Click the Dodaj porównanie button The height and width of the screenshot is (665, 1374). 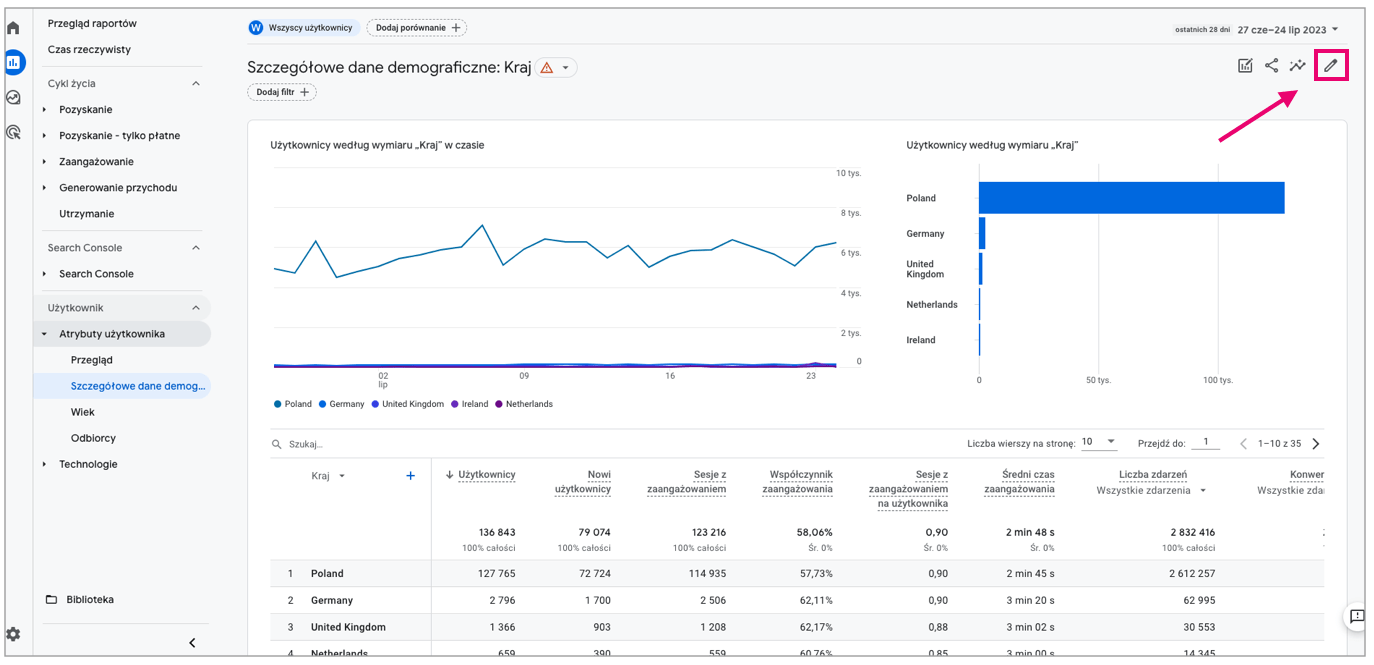point(416,28)
